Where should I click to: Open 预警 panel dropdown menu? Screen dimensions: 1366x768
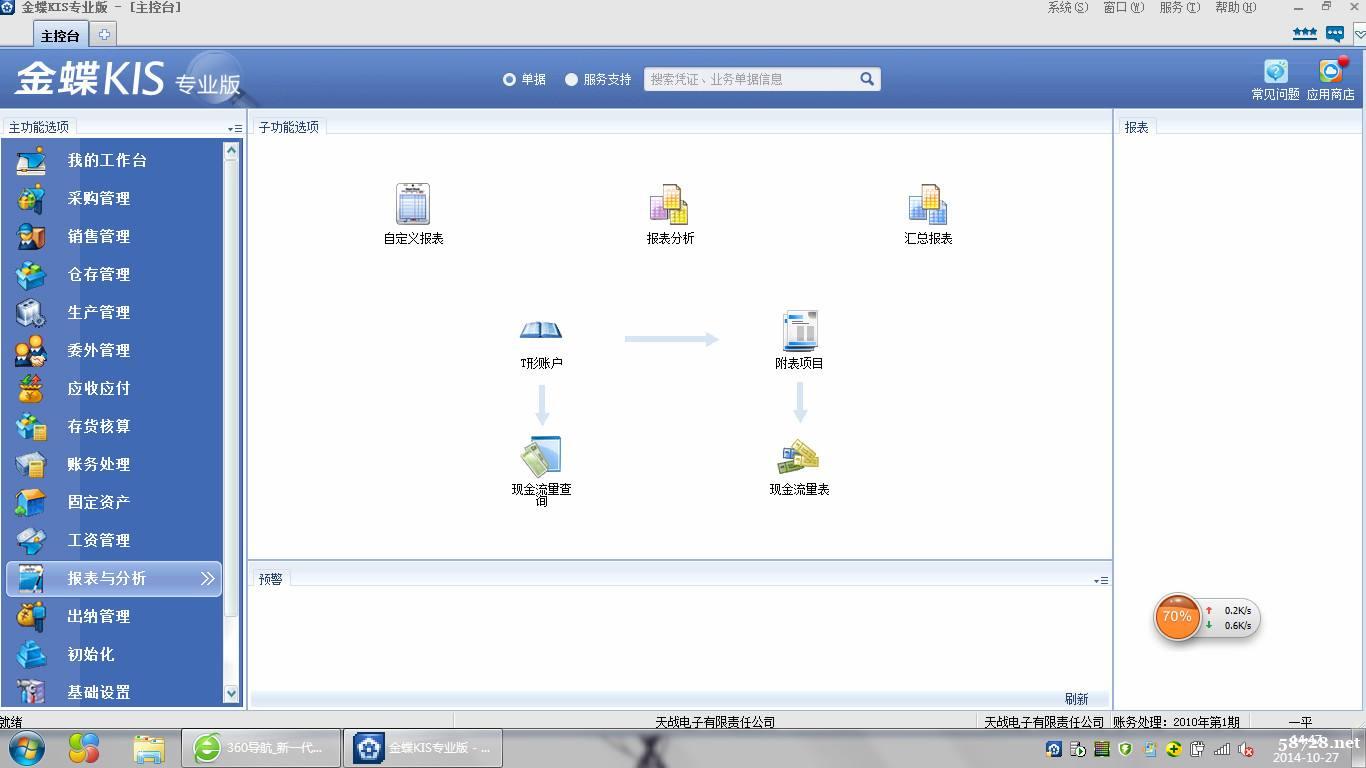pyautogui.click(x=1101, y=580)
